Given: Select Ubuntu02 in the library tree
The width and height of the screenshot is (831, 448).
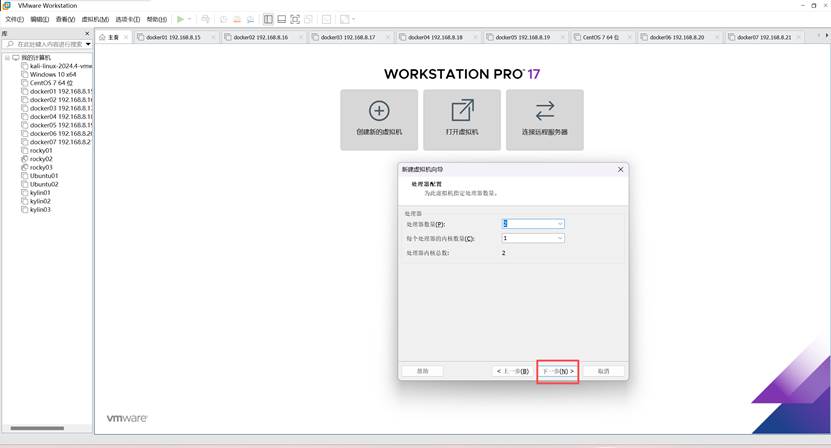Looking at the screenshot, I should (x=40, y=184).
